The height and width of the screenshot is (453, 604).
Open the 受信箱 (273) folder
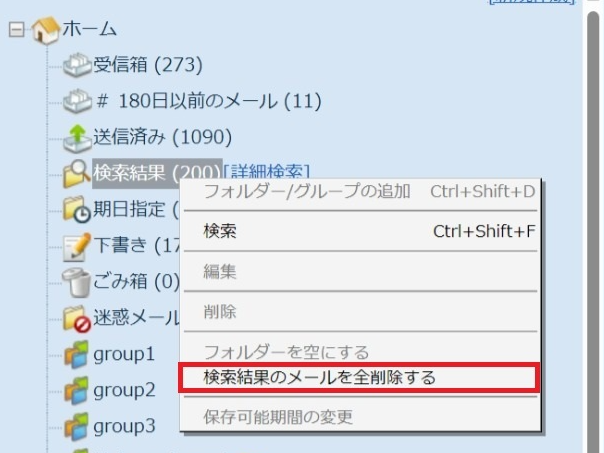click(148, 66)
